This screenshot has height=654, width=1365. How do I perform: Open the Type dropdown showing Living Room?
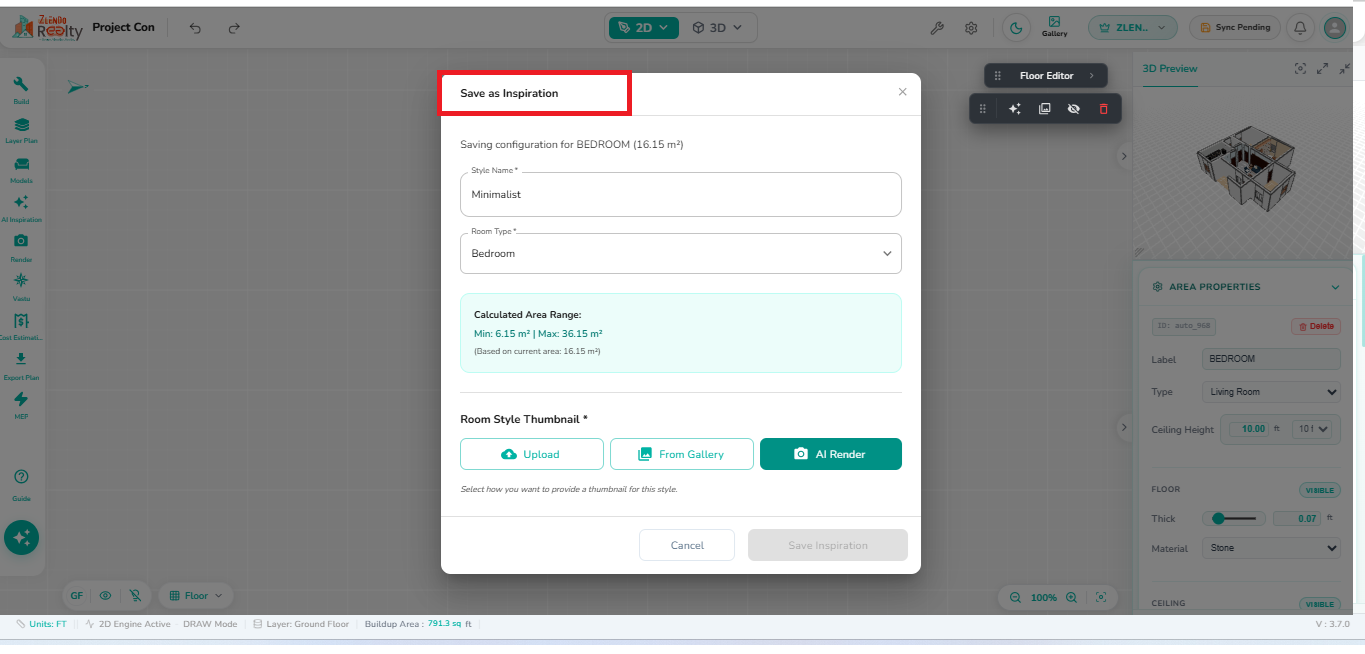1271,392
